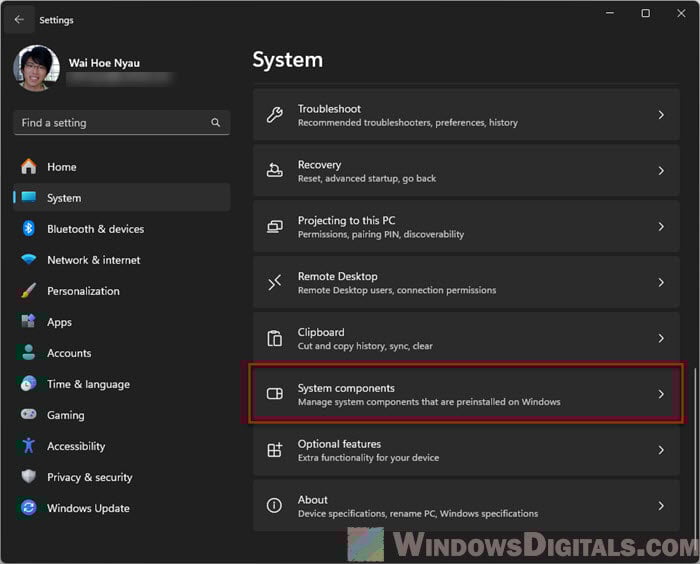Click the Wai Hoe Nyau account name
700x564 pixels.
click(104, 63)
